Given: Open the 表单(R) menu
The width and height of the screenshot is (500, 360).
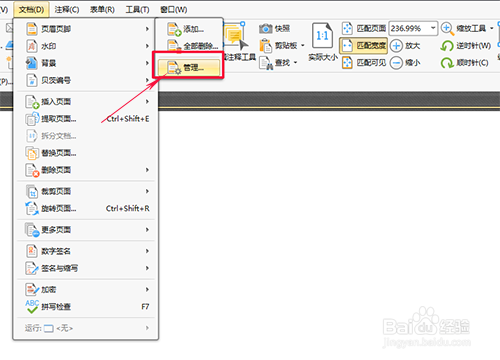Looking at the screenshot, I should pyautogui.click(x=102, y=9).
